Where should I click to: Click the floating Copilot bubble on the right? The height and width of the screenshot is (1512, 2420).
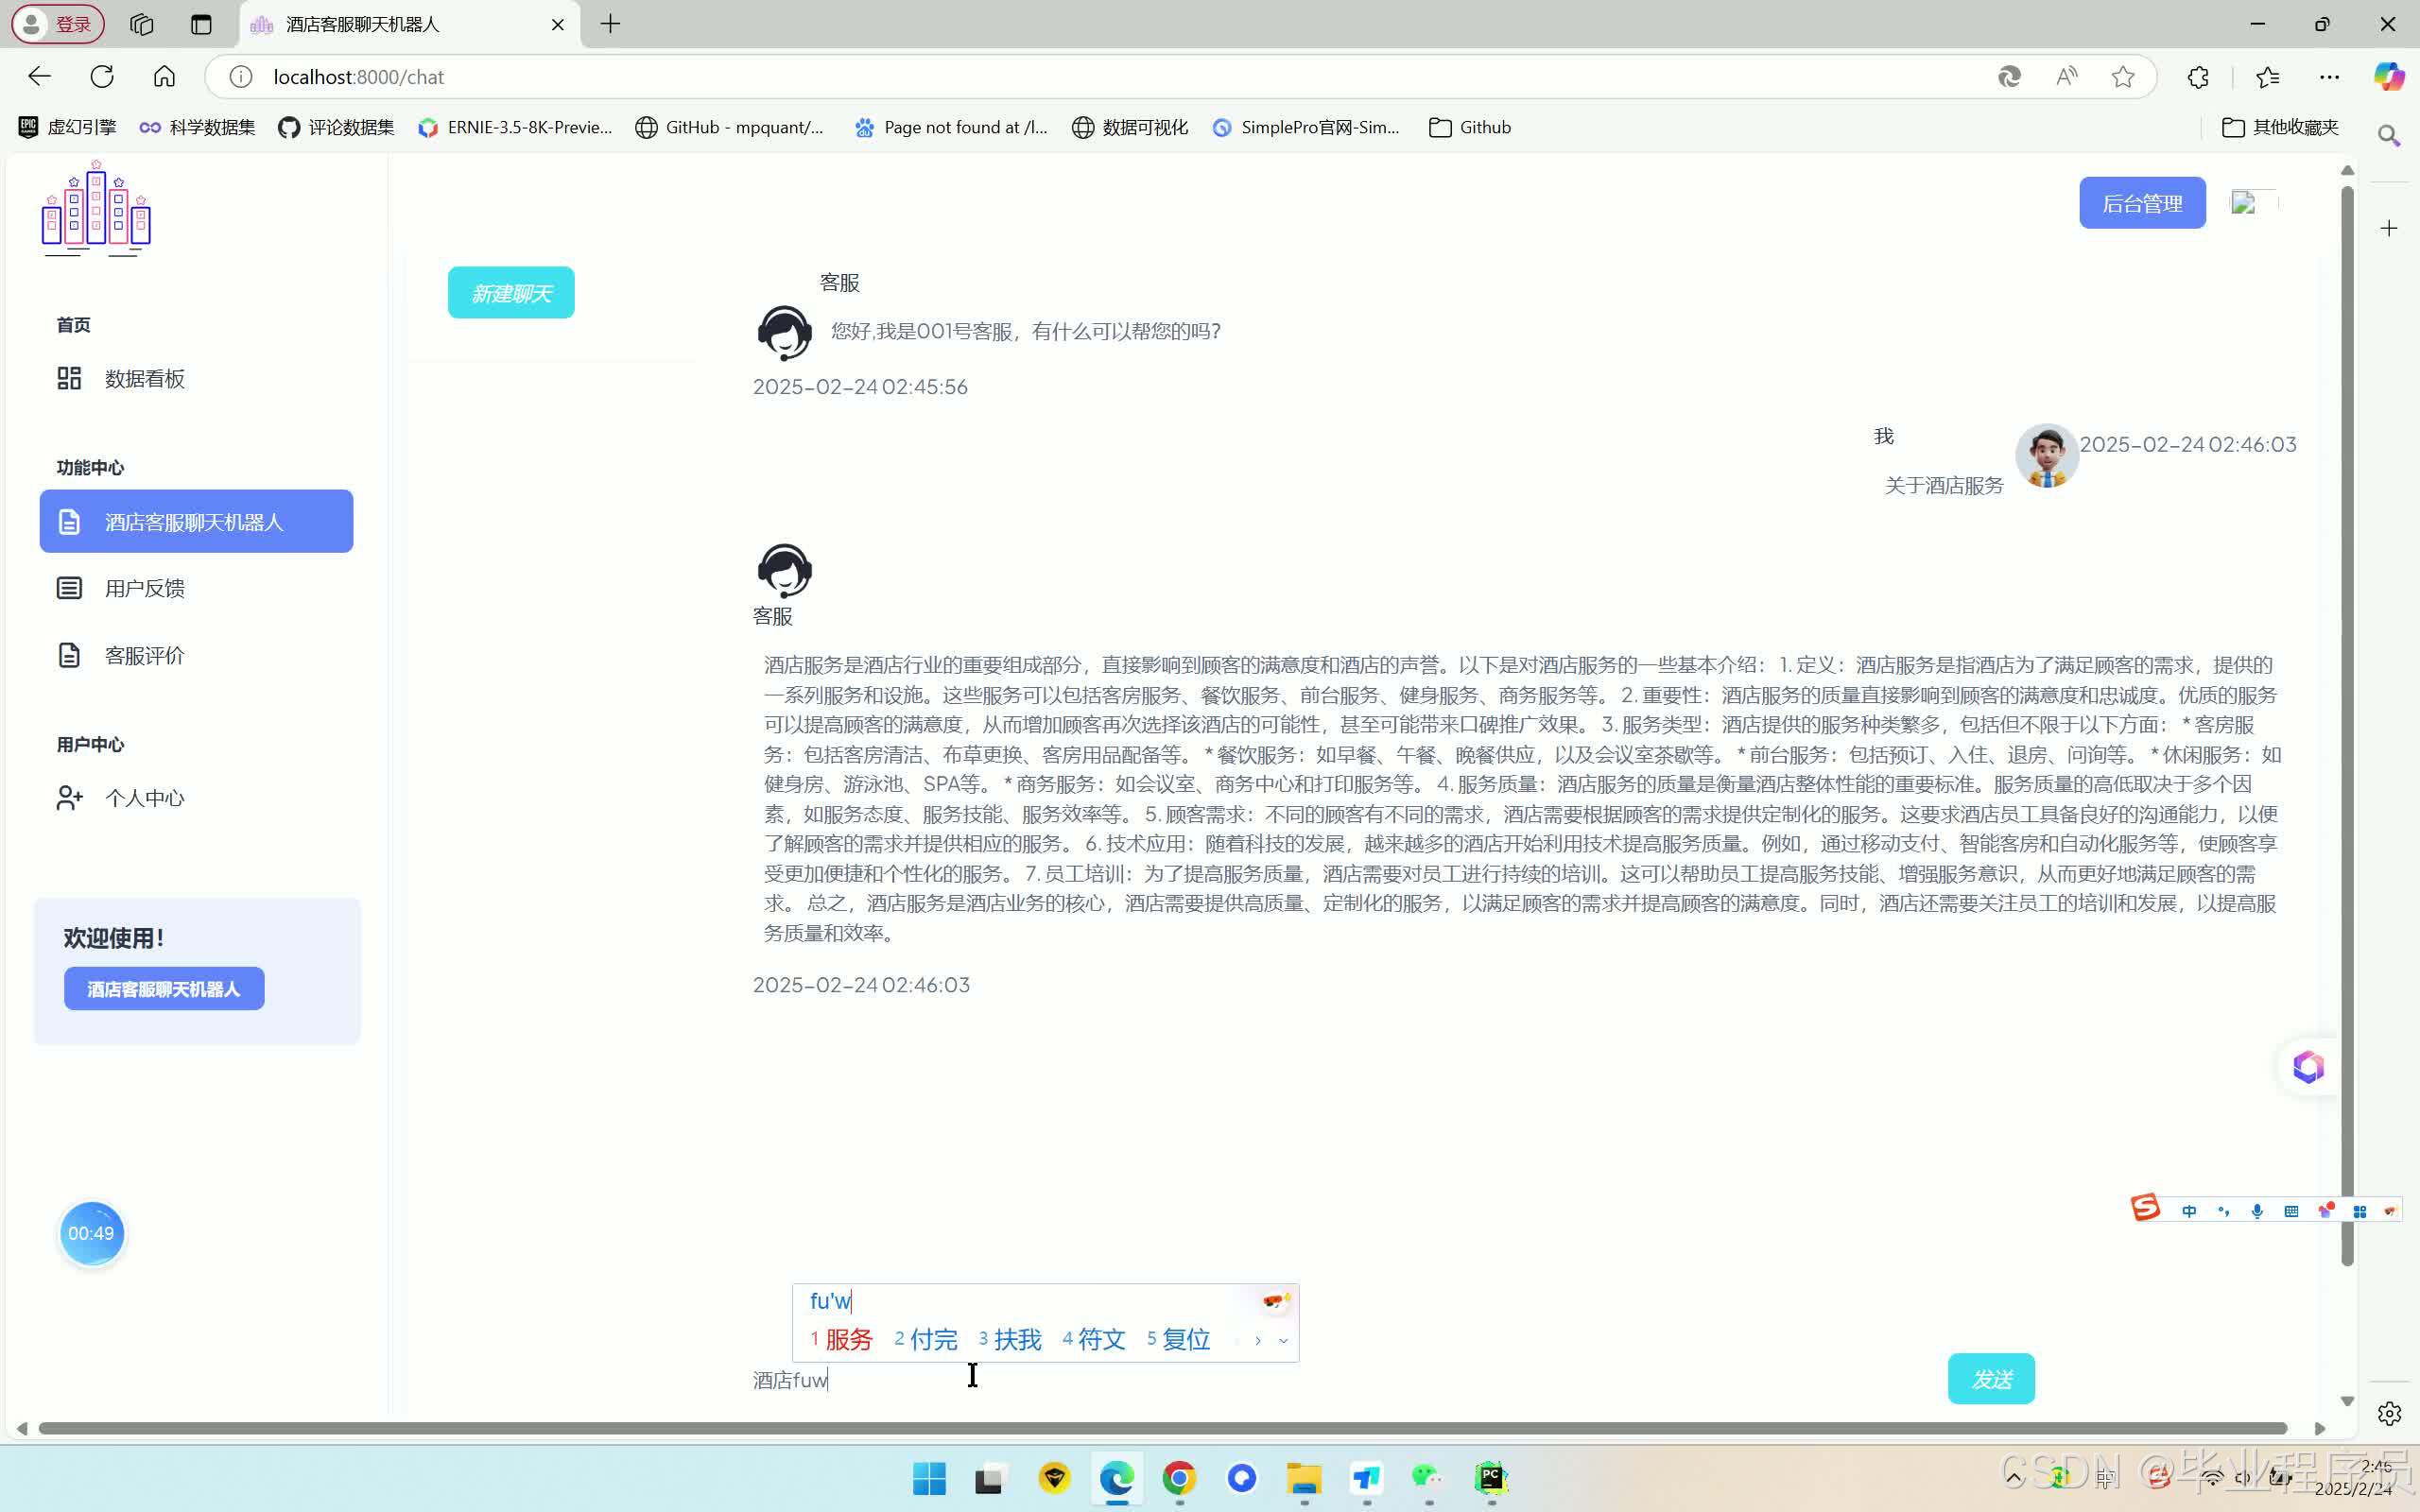click(x=2308, y=1066)
